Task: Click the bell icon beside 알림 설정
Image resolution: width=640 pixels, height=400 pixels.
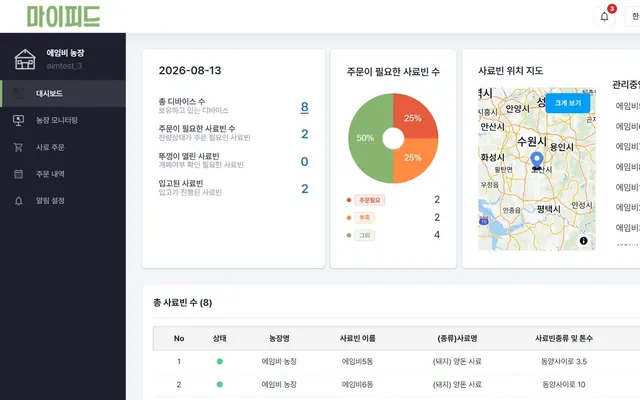Action: point(18,201)
